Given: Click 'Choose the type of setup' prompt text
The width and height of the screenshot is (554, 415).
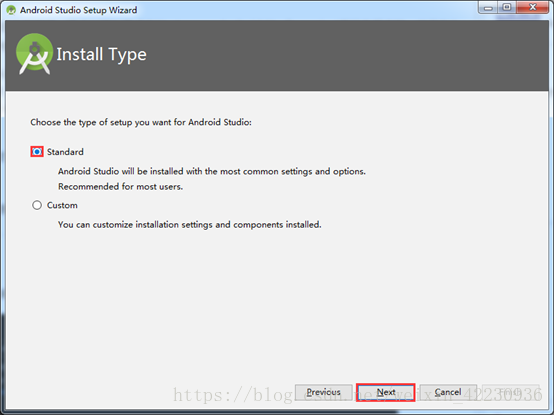Looking at the screenshot, I should tap(141, 122).
